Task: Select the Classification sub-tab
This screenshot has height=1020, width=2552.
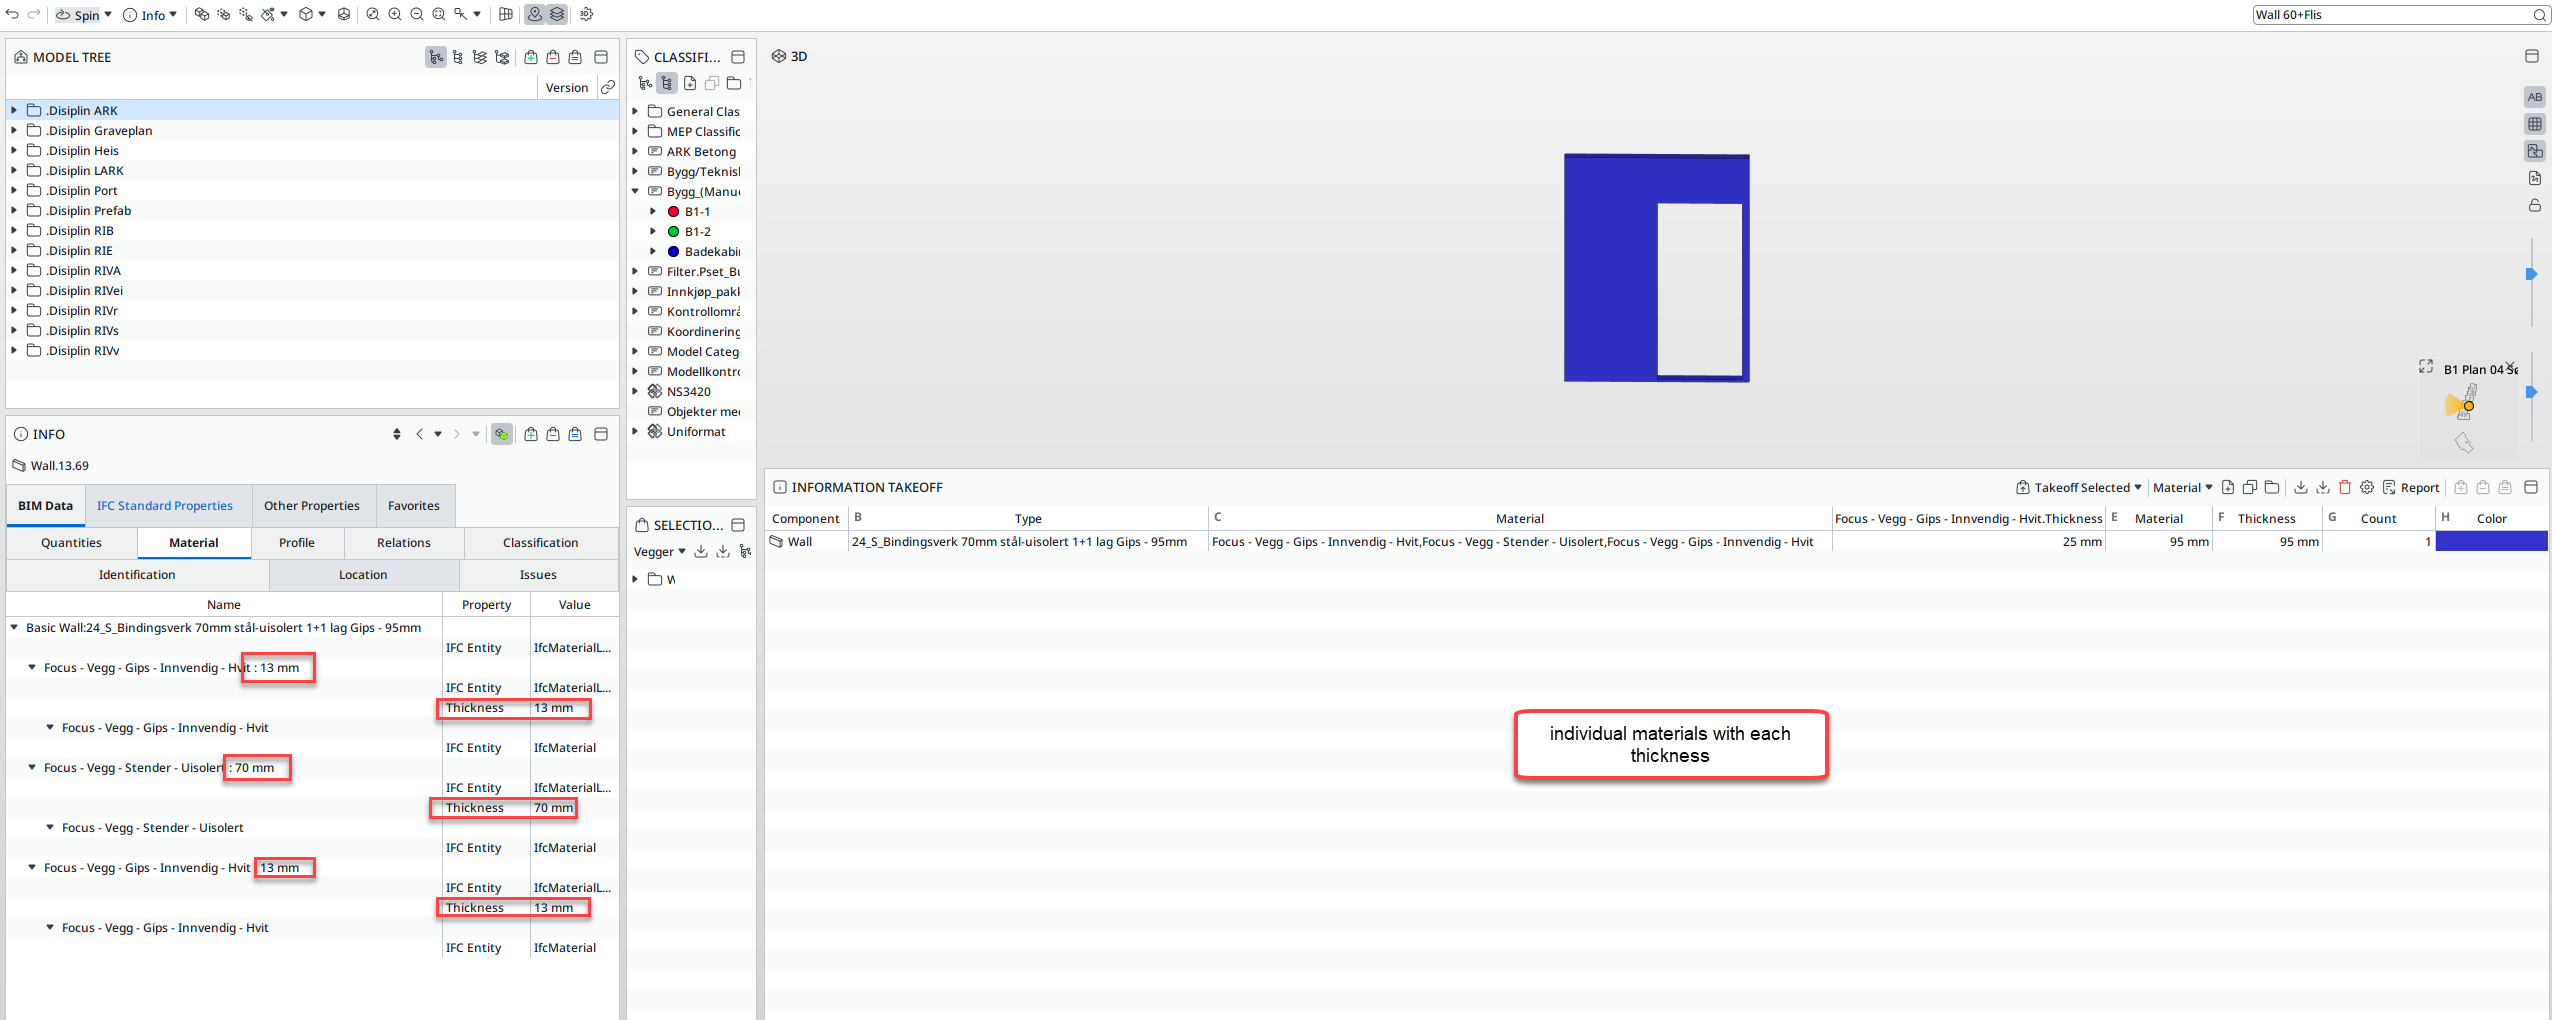Action: [x=541, y=542]
